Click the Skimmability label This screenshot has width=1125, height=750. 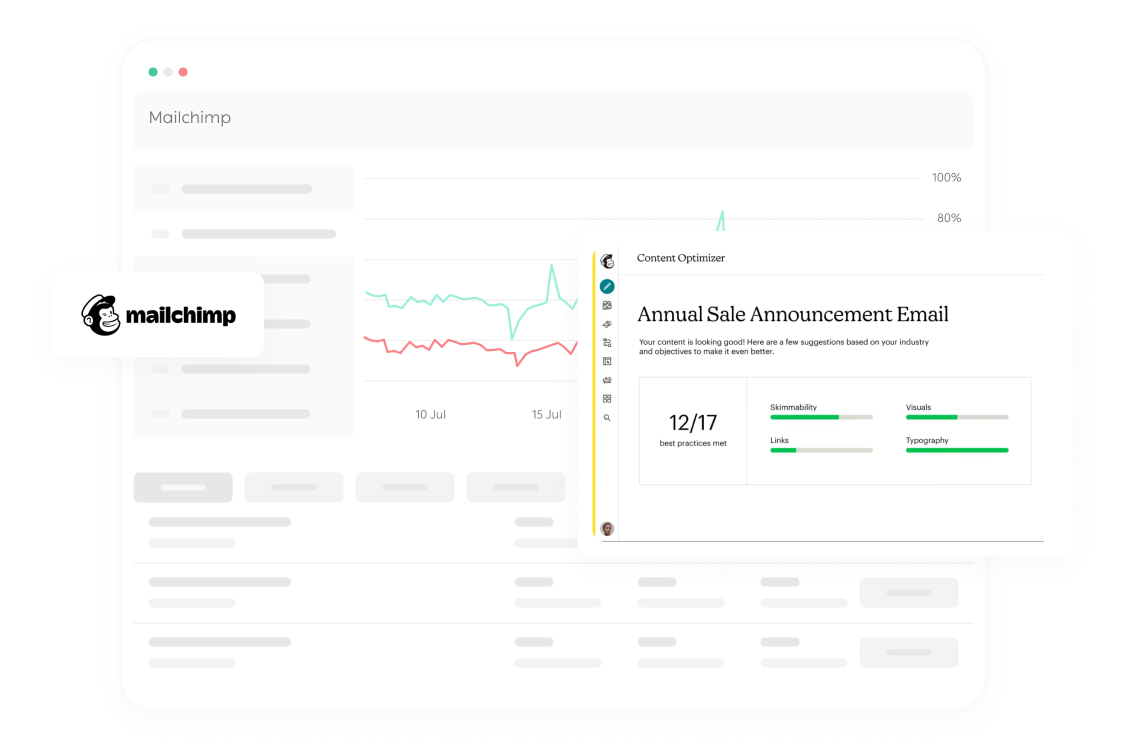[x=794, y=407]
